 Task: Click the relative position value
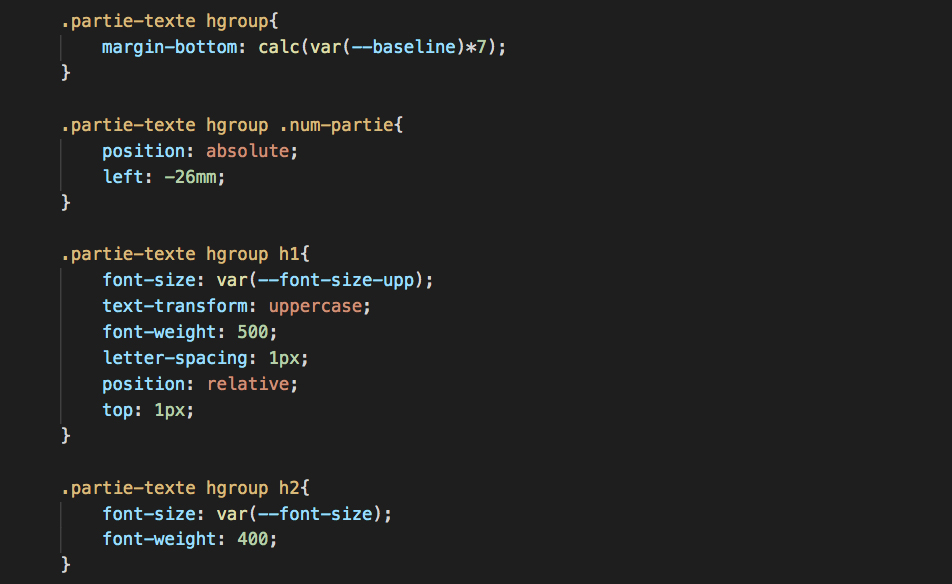click(x=252, y=384)
